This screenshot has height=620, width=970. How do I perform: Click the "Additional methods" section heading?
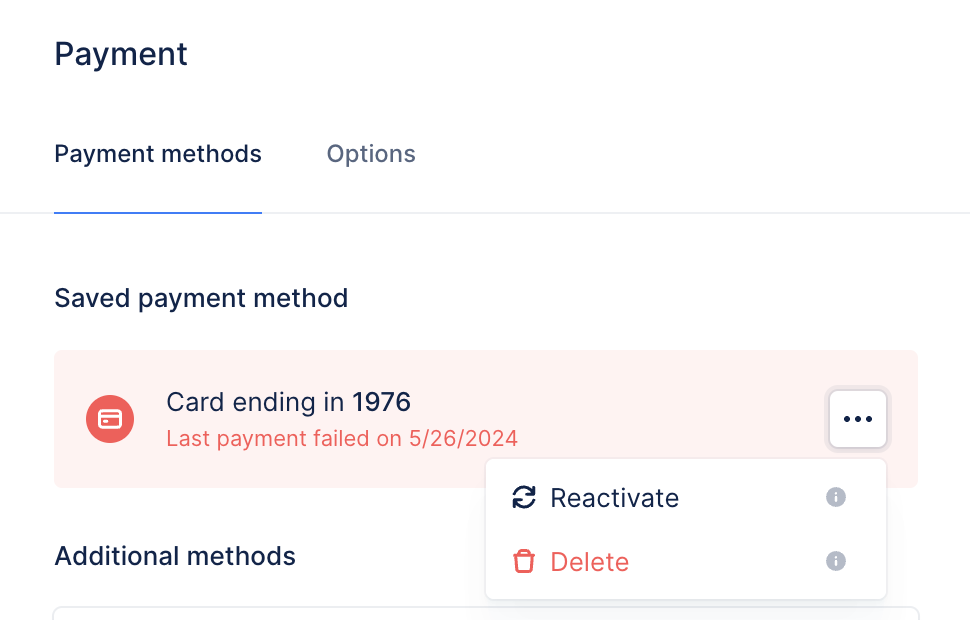[175, 556]
